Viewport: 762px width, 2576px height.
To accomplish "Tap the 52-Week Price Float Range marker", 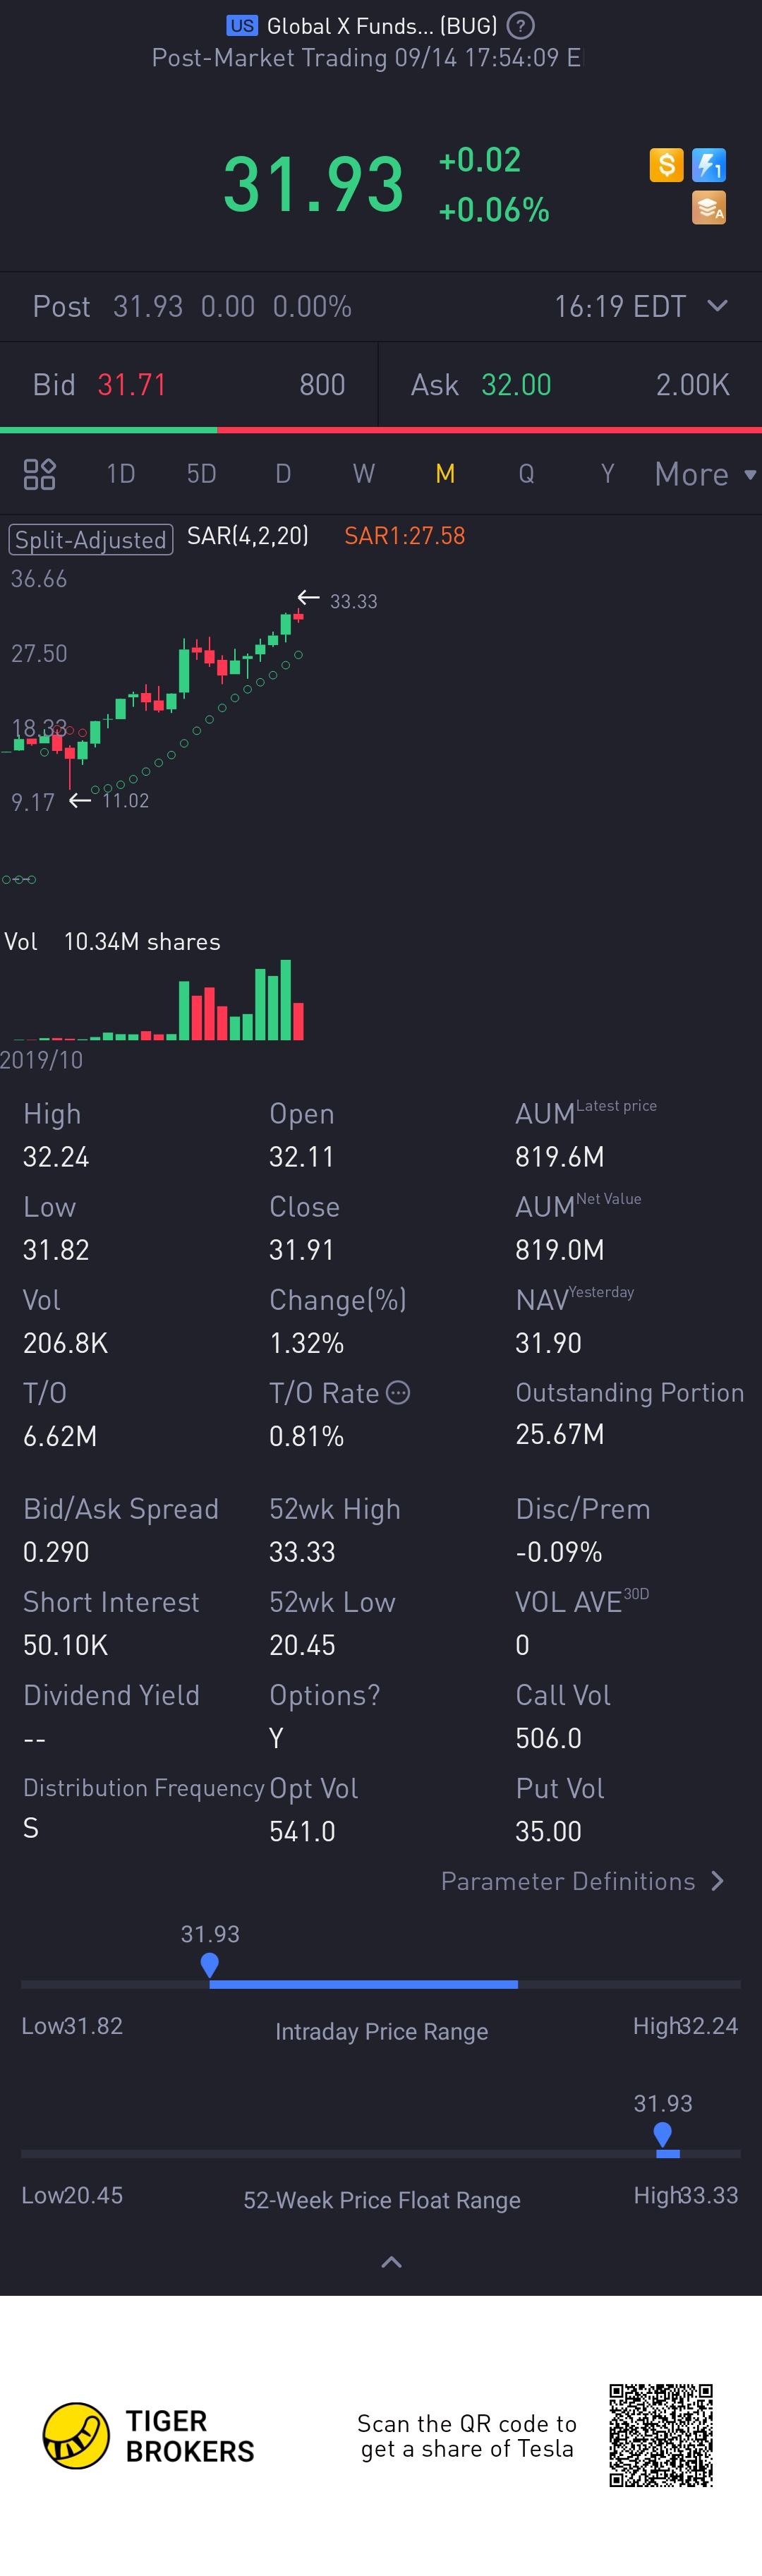I will [x=662, y=2135].
